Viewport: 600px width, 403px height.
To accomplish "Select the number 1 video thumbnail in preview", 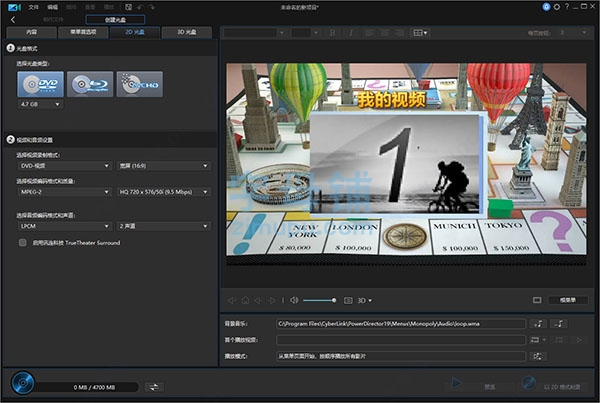I will pyautogui.click(x=395, y=163).
